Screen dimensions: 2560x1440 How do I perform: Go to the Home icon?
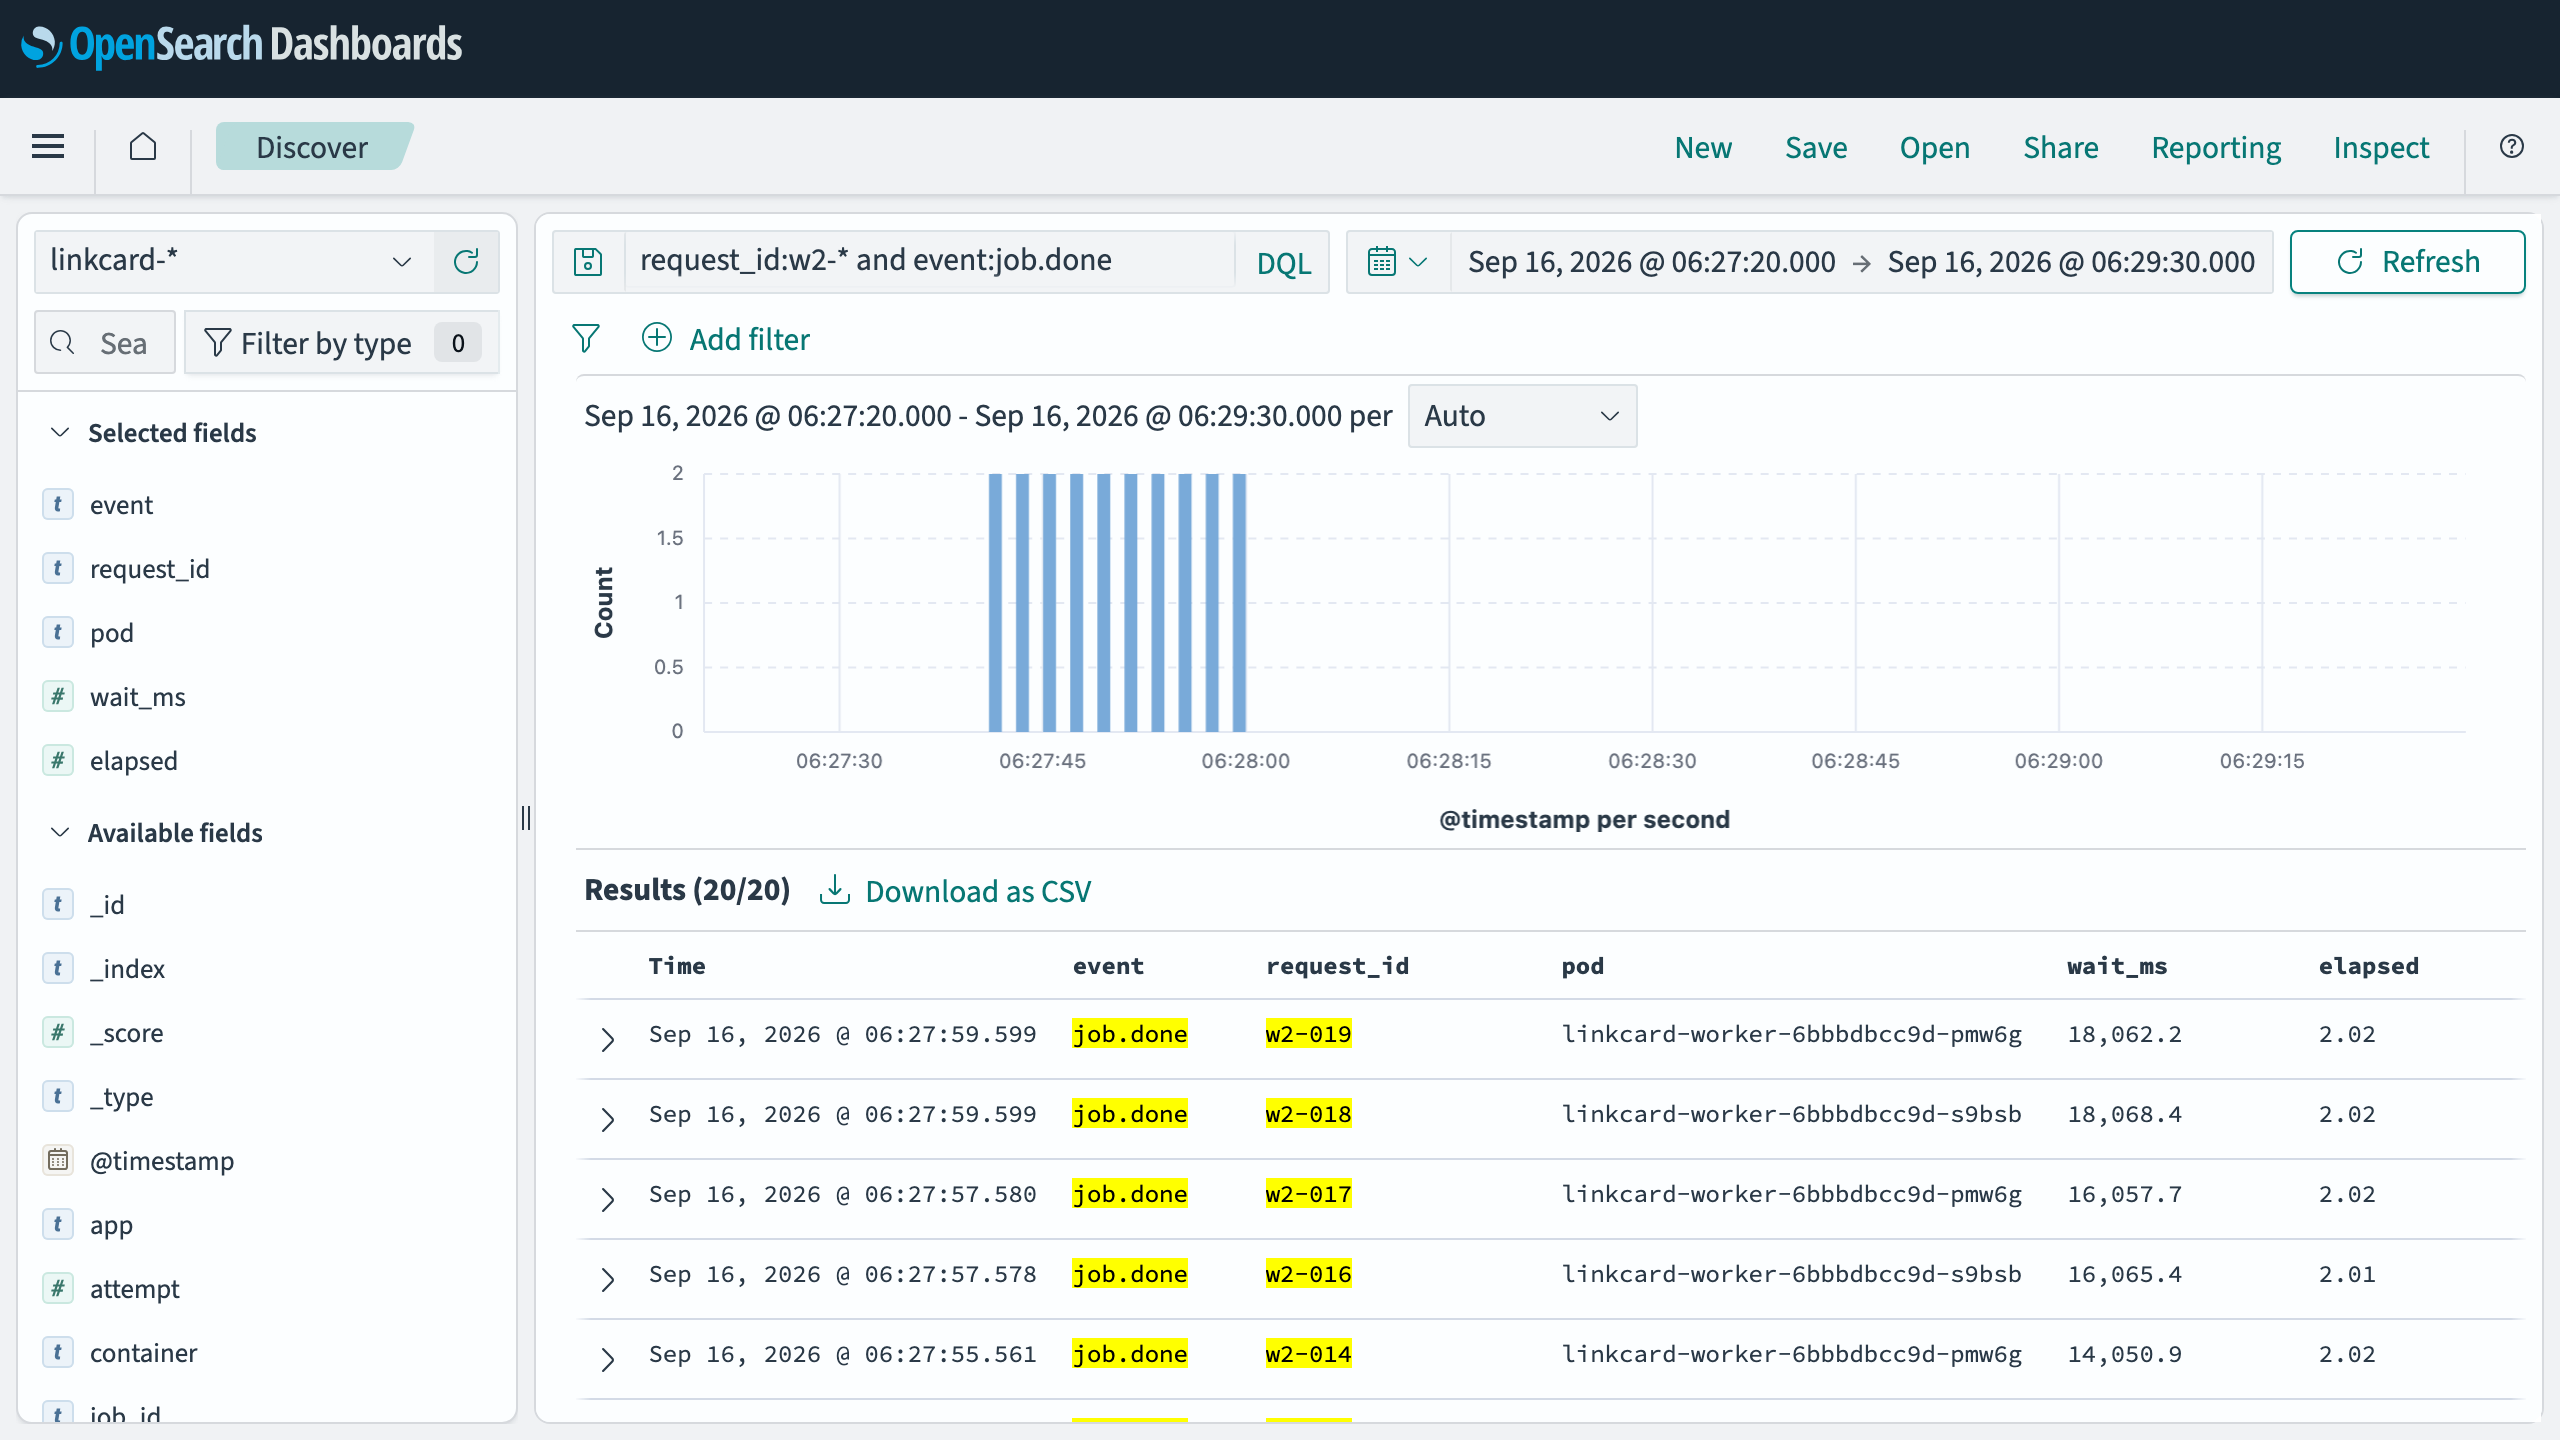coord(143,147)
